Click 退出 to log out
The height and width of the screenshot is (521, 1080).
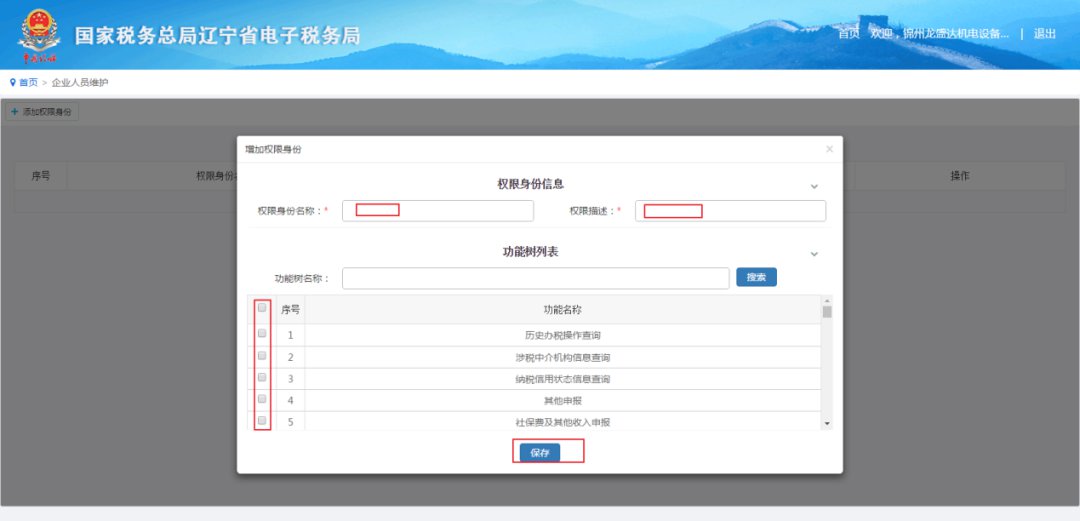coord(1044,33)
